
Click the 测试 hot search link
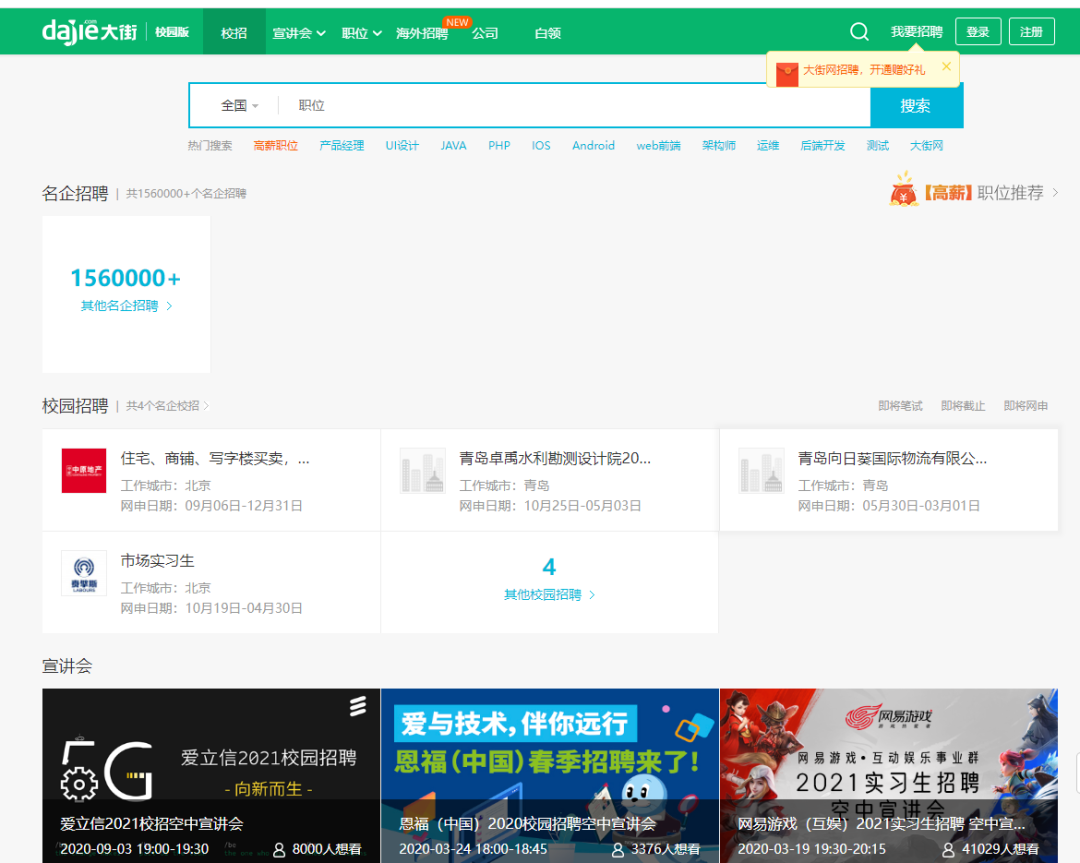coord(878,145)
